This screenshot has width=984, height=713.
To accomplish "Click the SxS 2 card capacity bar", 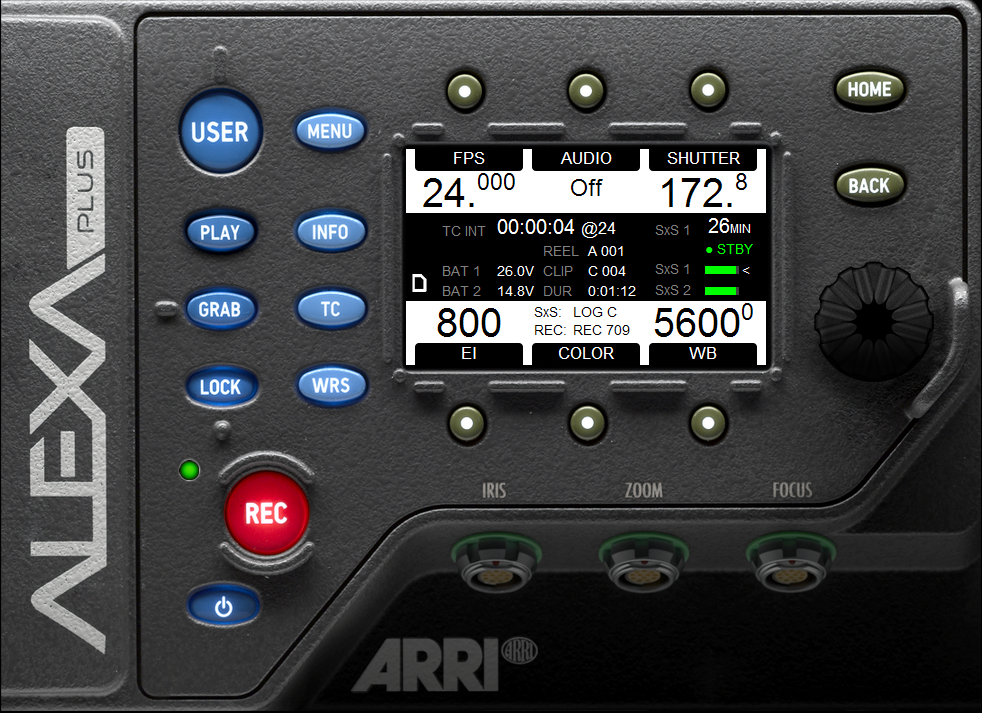I will pos(722,291).
